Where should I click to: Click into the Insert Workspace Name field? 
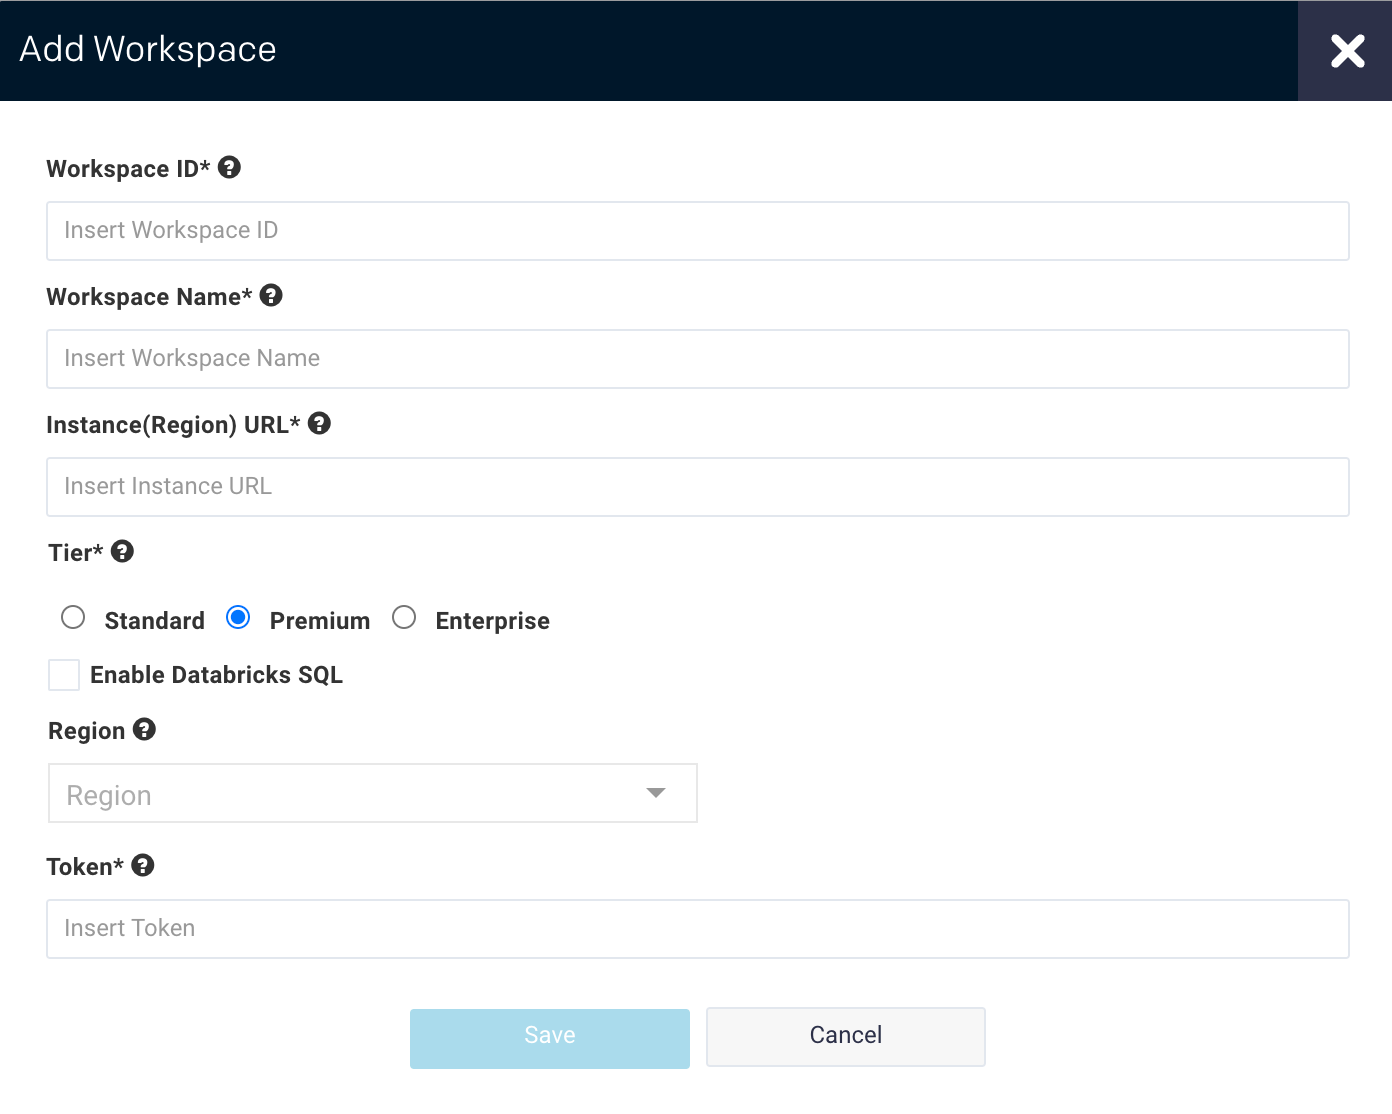[697, 359]
